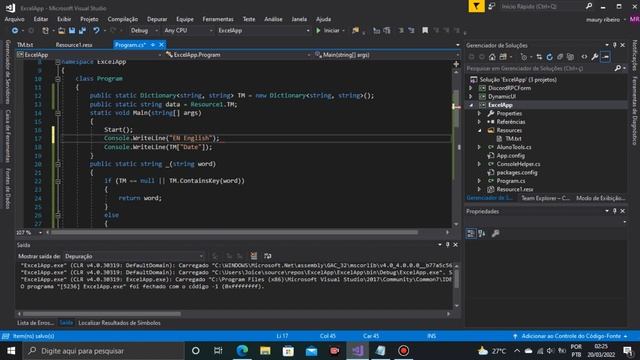Open the ExcelApp startup project dropdown
The image size is (640, 360).
click(263, 31)
